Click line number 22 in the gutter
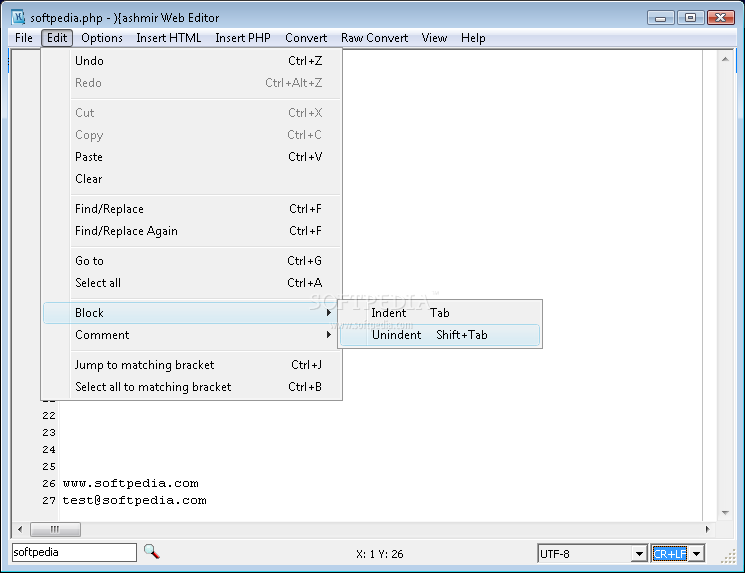Viewport: 745px width, 573px height. (49, 415)
